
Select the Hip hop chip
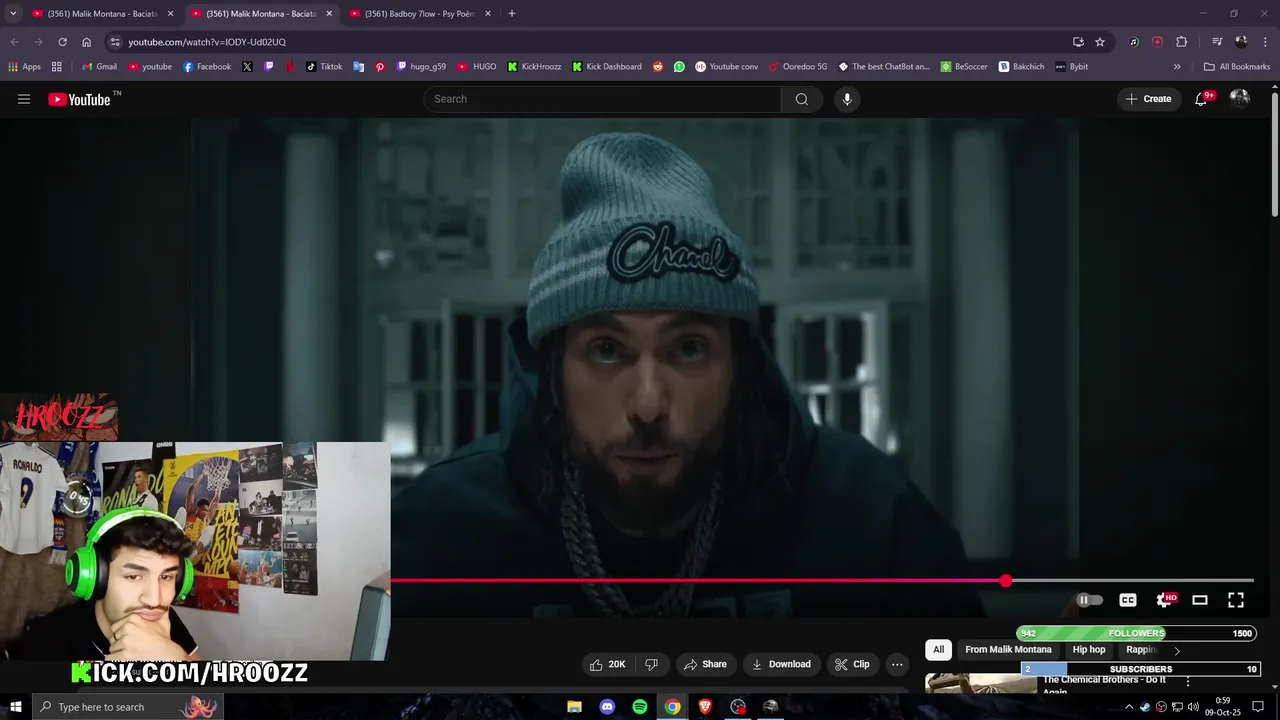point(1089,650)
